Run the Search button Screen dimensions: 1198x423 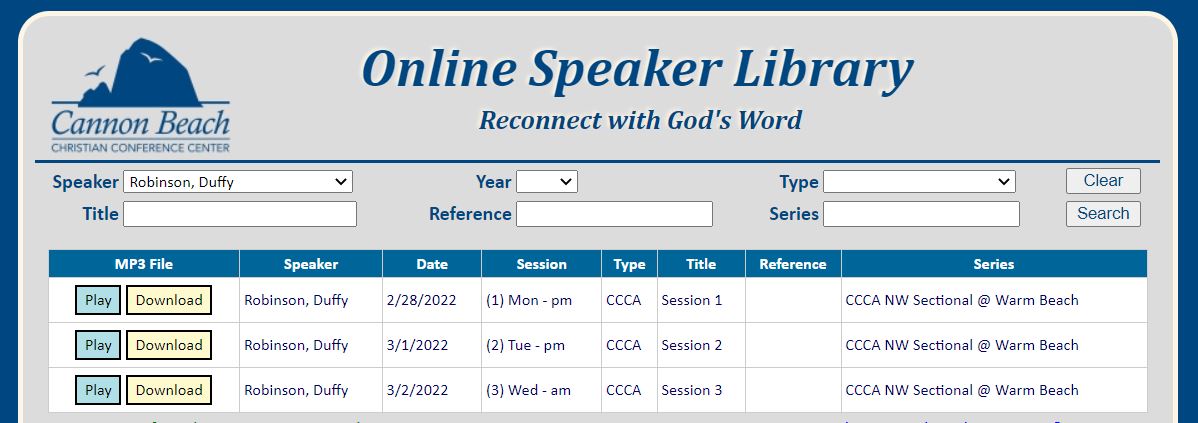click(x=1103, y=214)
